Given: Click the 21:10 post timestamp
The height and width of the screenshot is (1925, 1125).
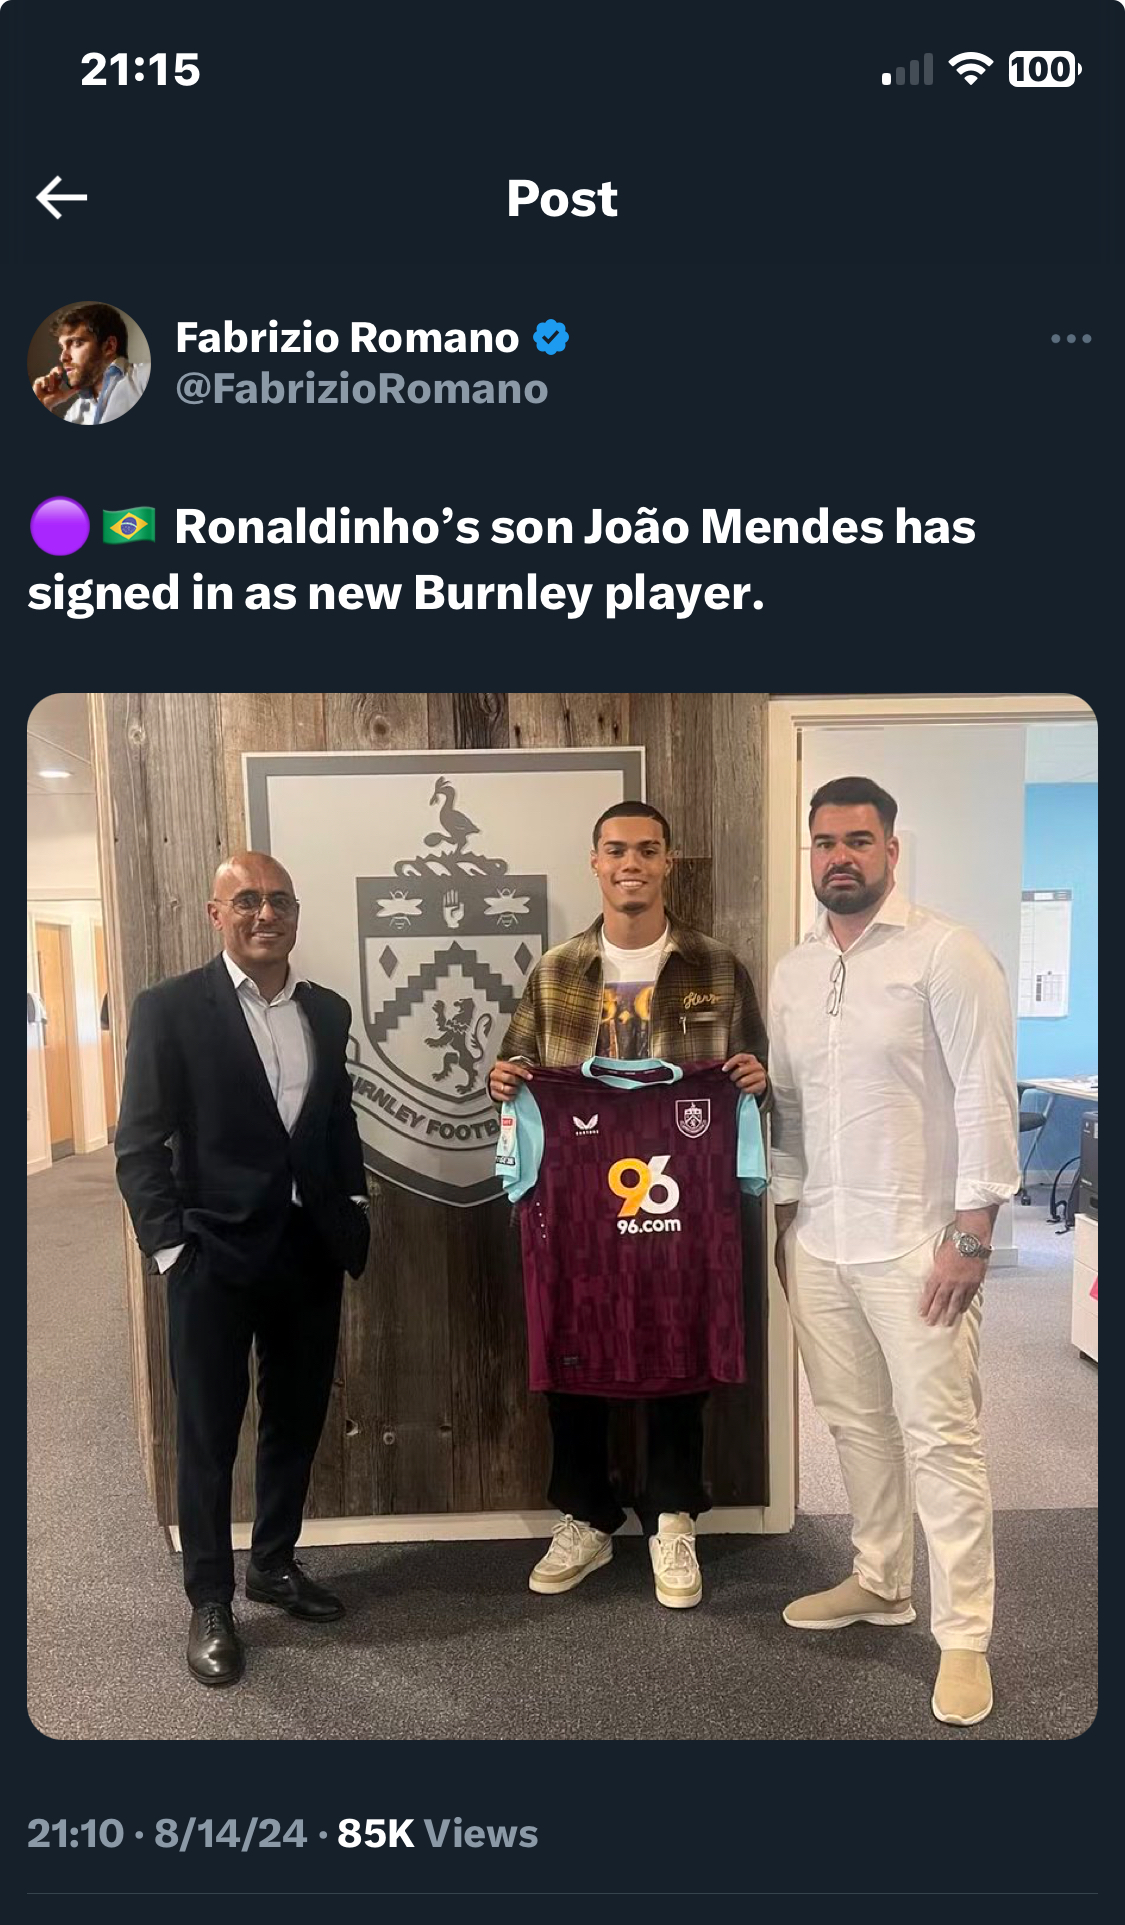Looking at the screenshot, I should click(x=75, y=1833).
